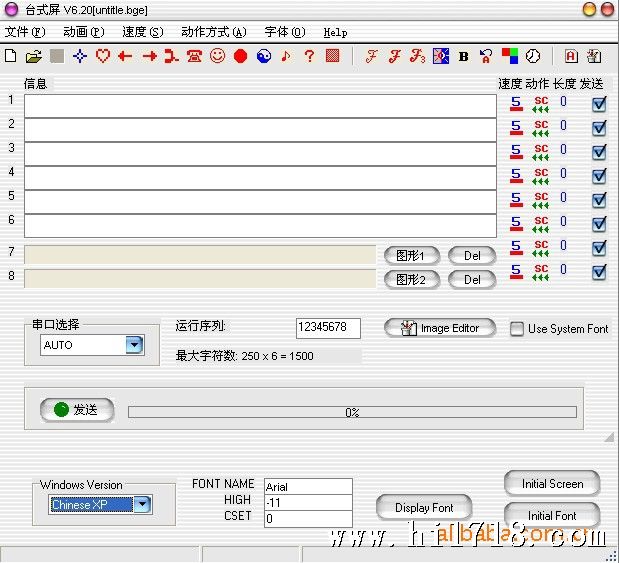Screen dimensions: 619x563
Task: Insert the telephone symbol from toolbar
Action: (x=194, y=56)
